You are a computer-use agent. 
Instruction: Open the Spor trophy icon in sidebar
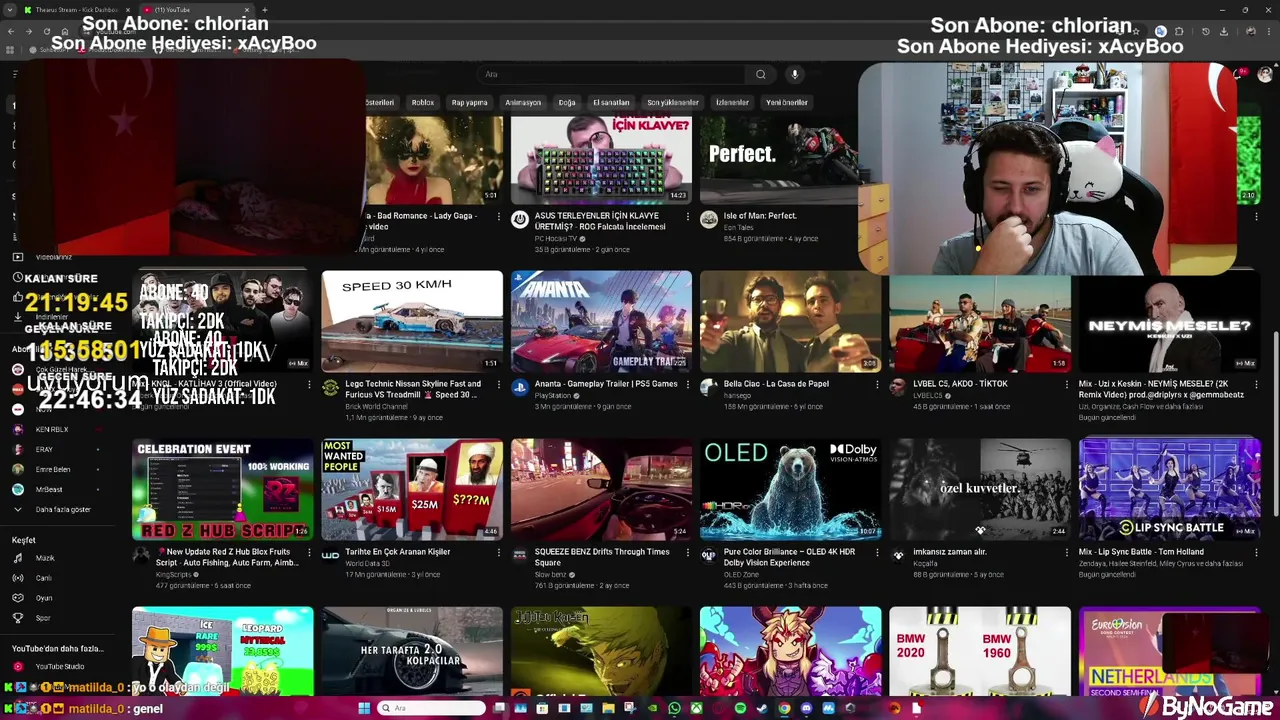17,618
